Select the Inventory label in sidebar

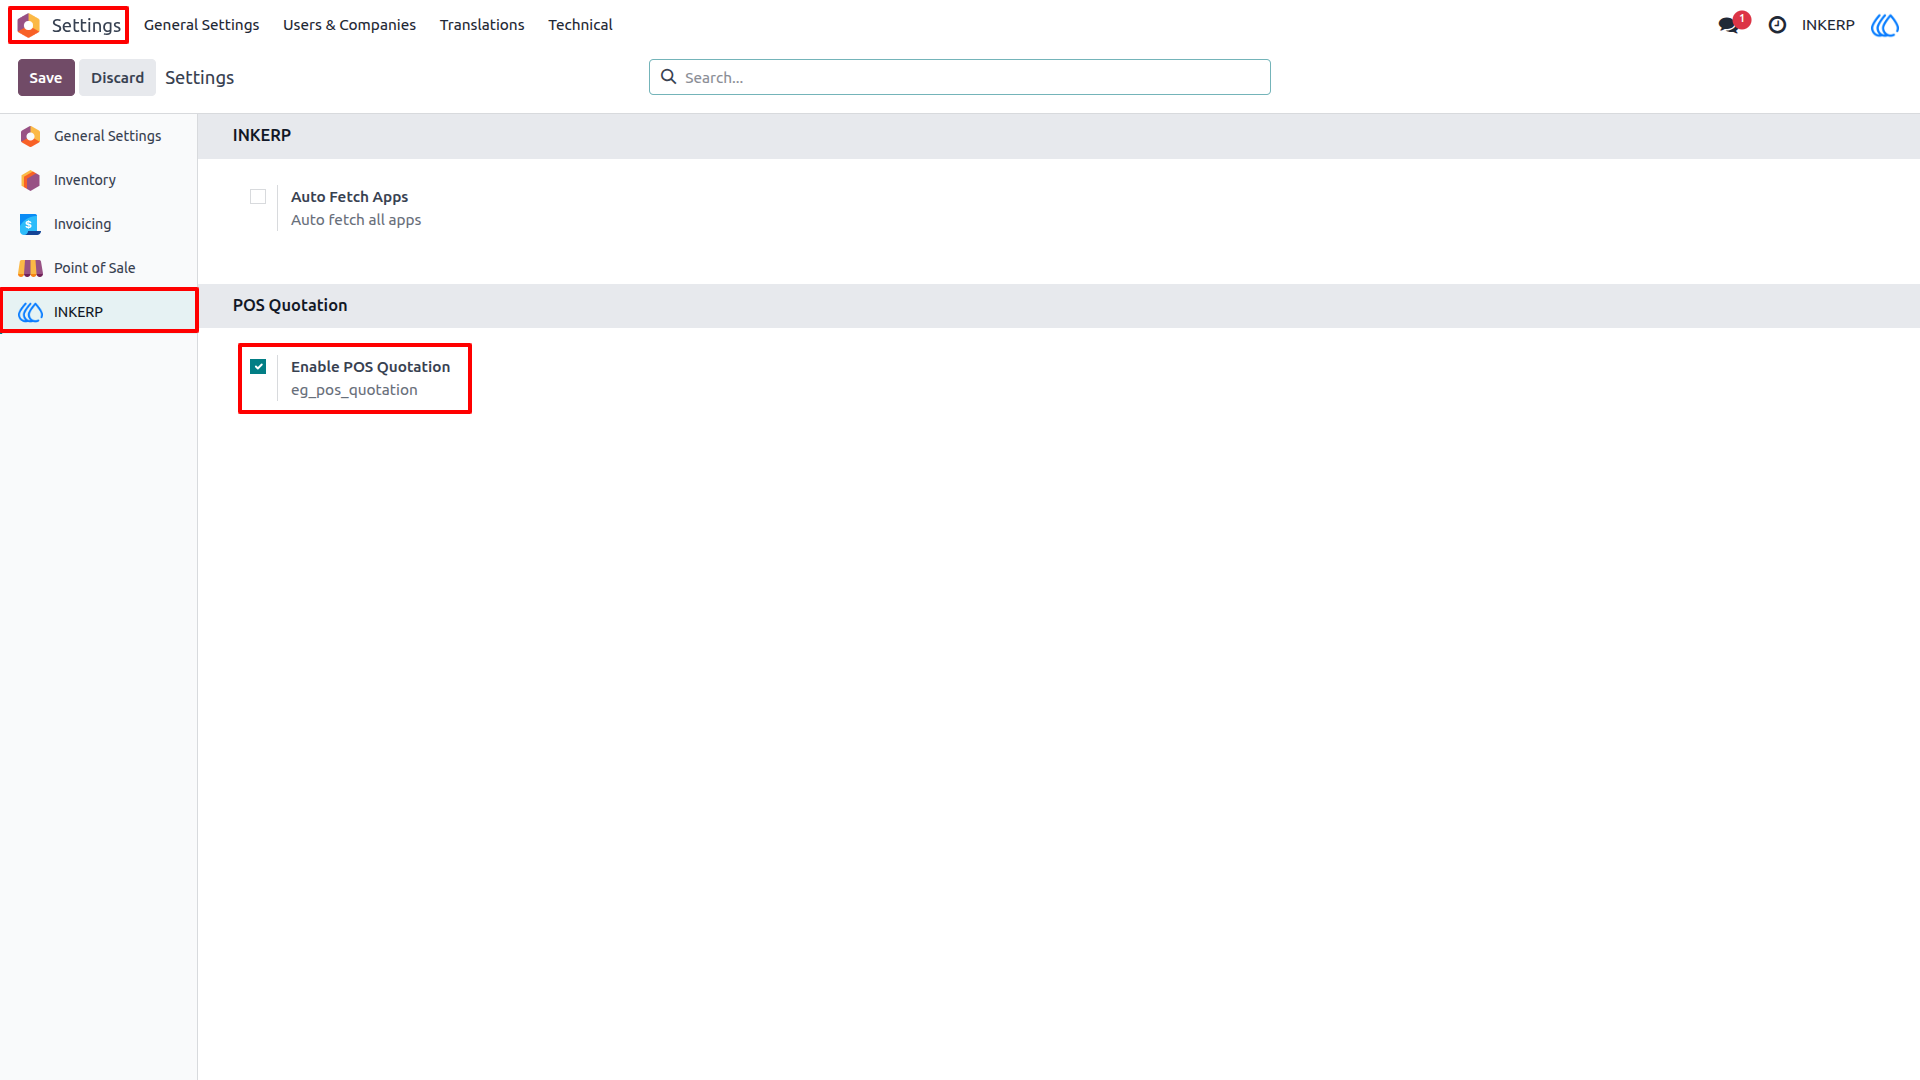pyautogui.click(x=85, y=180)
